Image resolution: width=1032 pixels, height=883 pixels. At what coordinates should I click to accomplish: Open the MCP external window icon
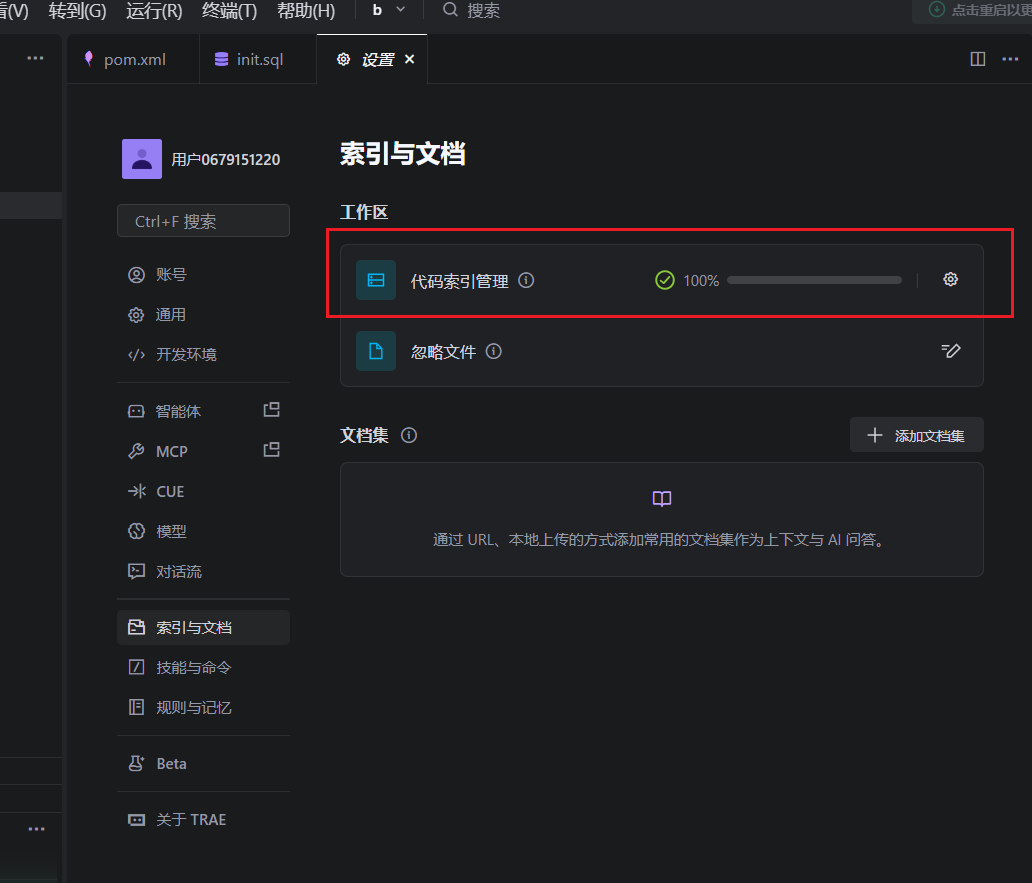[x=272, y=450]
